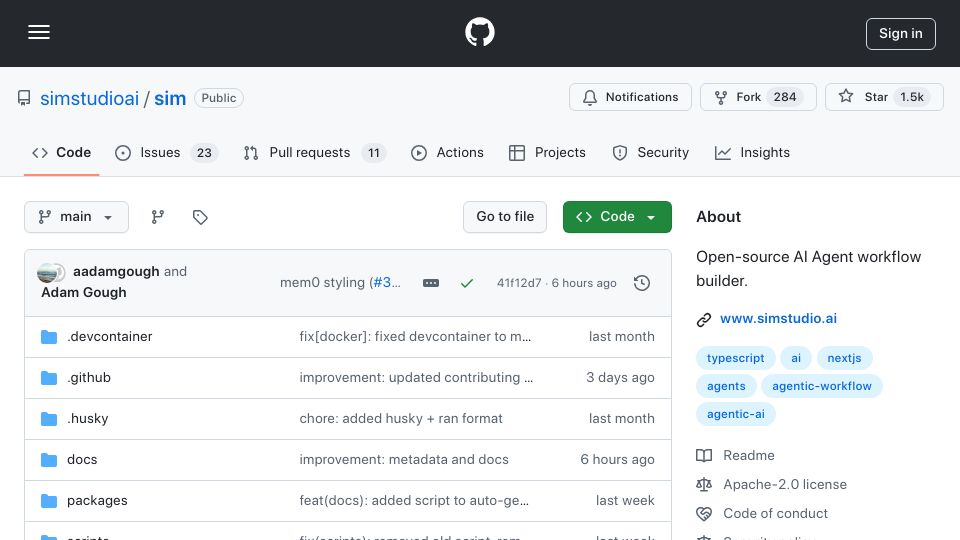This screenshot has height=540, width=960.
Task: Click the .husky folder icon
Action: pos(49,419)
